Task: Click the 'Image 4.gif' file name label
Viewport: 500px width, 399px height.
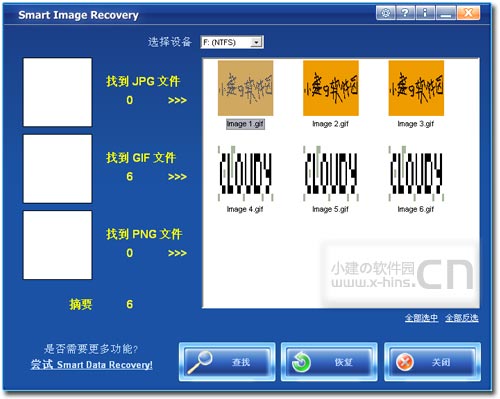Action: coord(245,209)
